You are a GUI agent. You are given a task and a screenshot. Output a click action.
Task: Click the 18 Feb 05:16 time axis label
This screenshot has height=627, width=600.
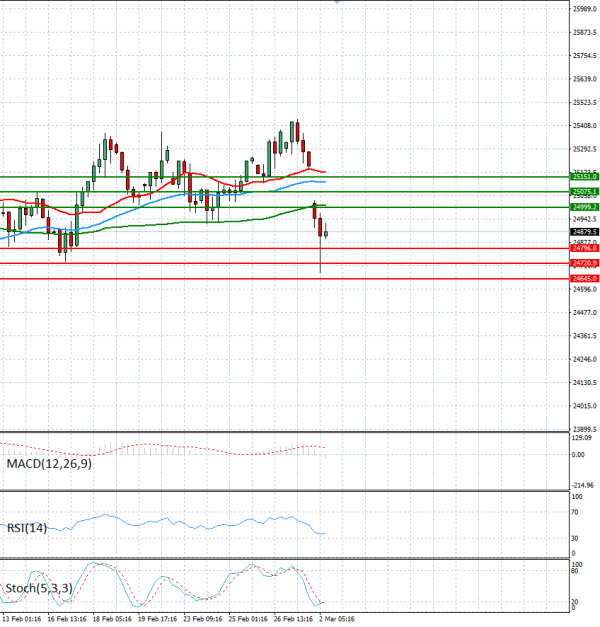113,620
